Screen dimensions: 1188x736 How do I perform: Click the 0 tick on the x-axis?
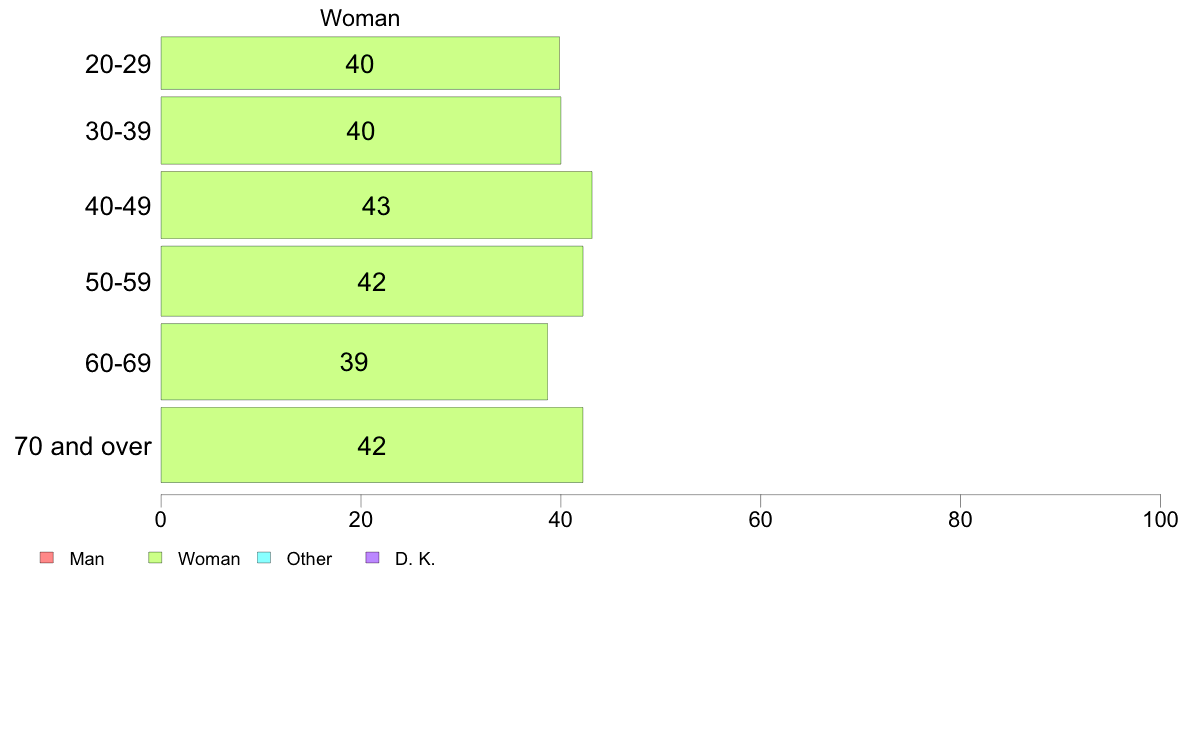click(161, 519)
